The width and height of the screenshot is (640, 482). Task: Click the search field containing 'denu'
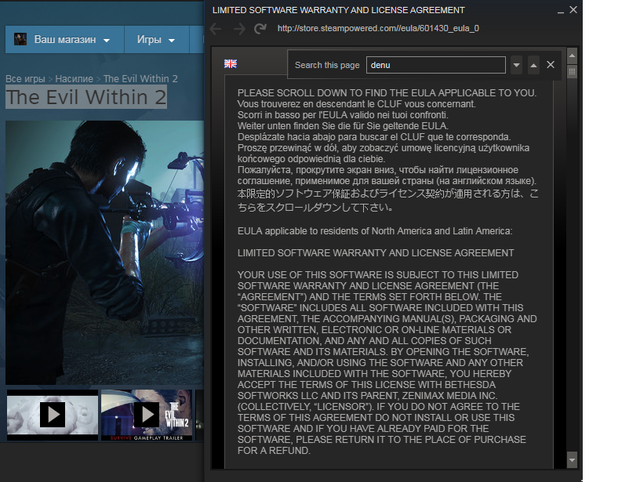coord(436,65)
